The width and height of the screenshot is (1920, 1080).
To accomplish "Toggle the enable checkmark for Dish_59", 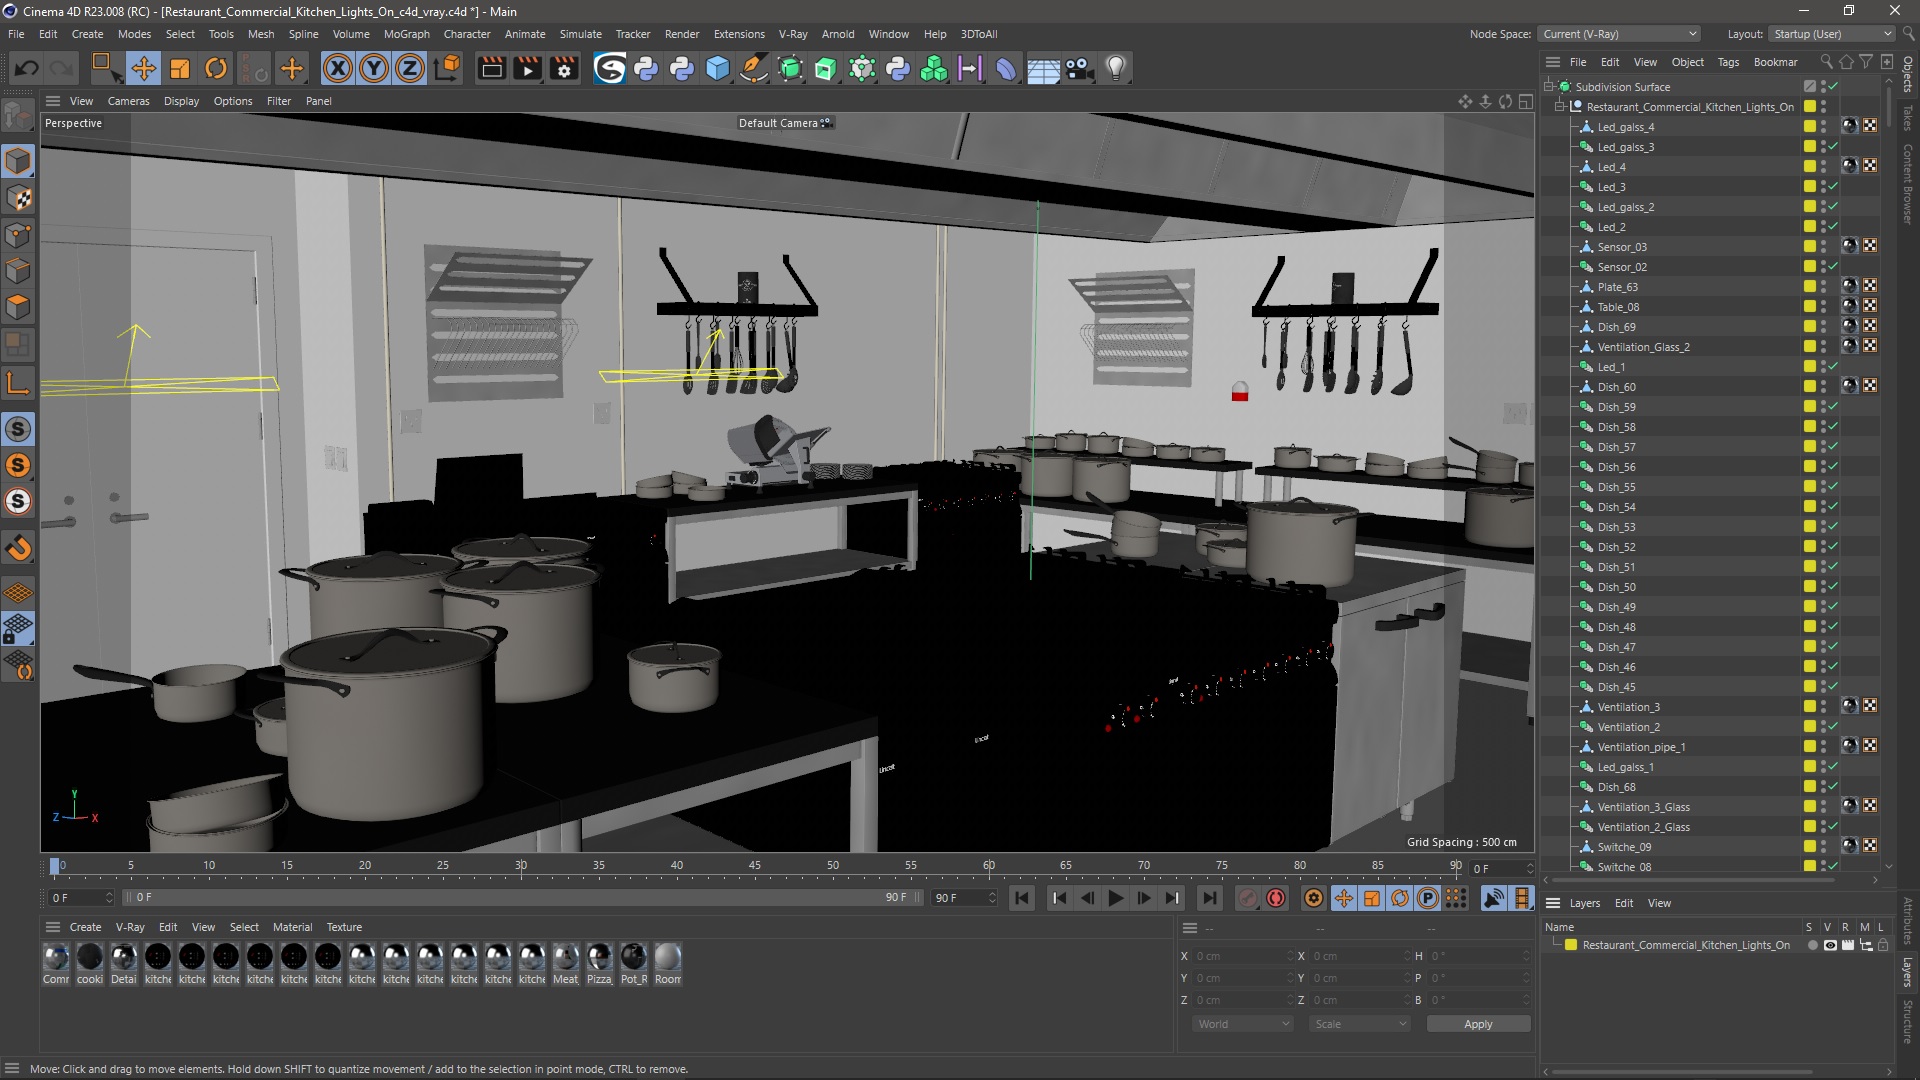I will tap(1833, 407).
